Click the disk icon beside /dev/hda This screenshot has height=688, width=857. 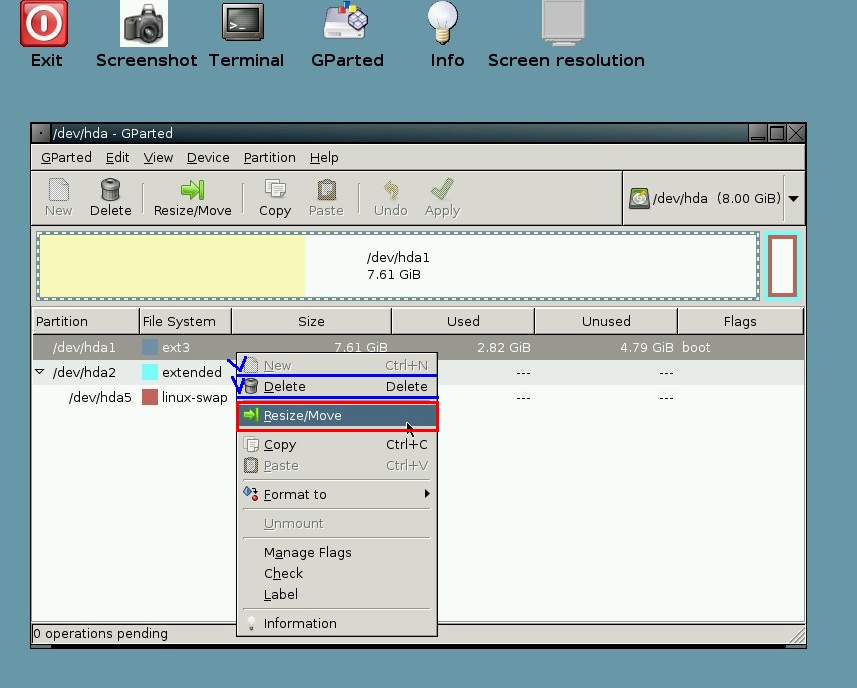pos(639,198)
